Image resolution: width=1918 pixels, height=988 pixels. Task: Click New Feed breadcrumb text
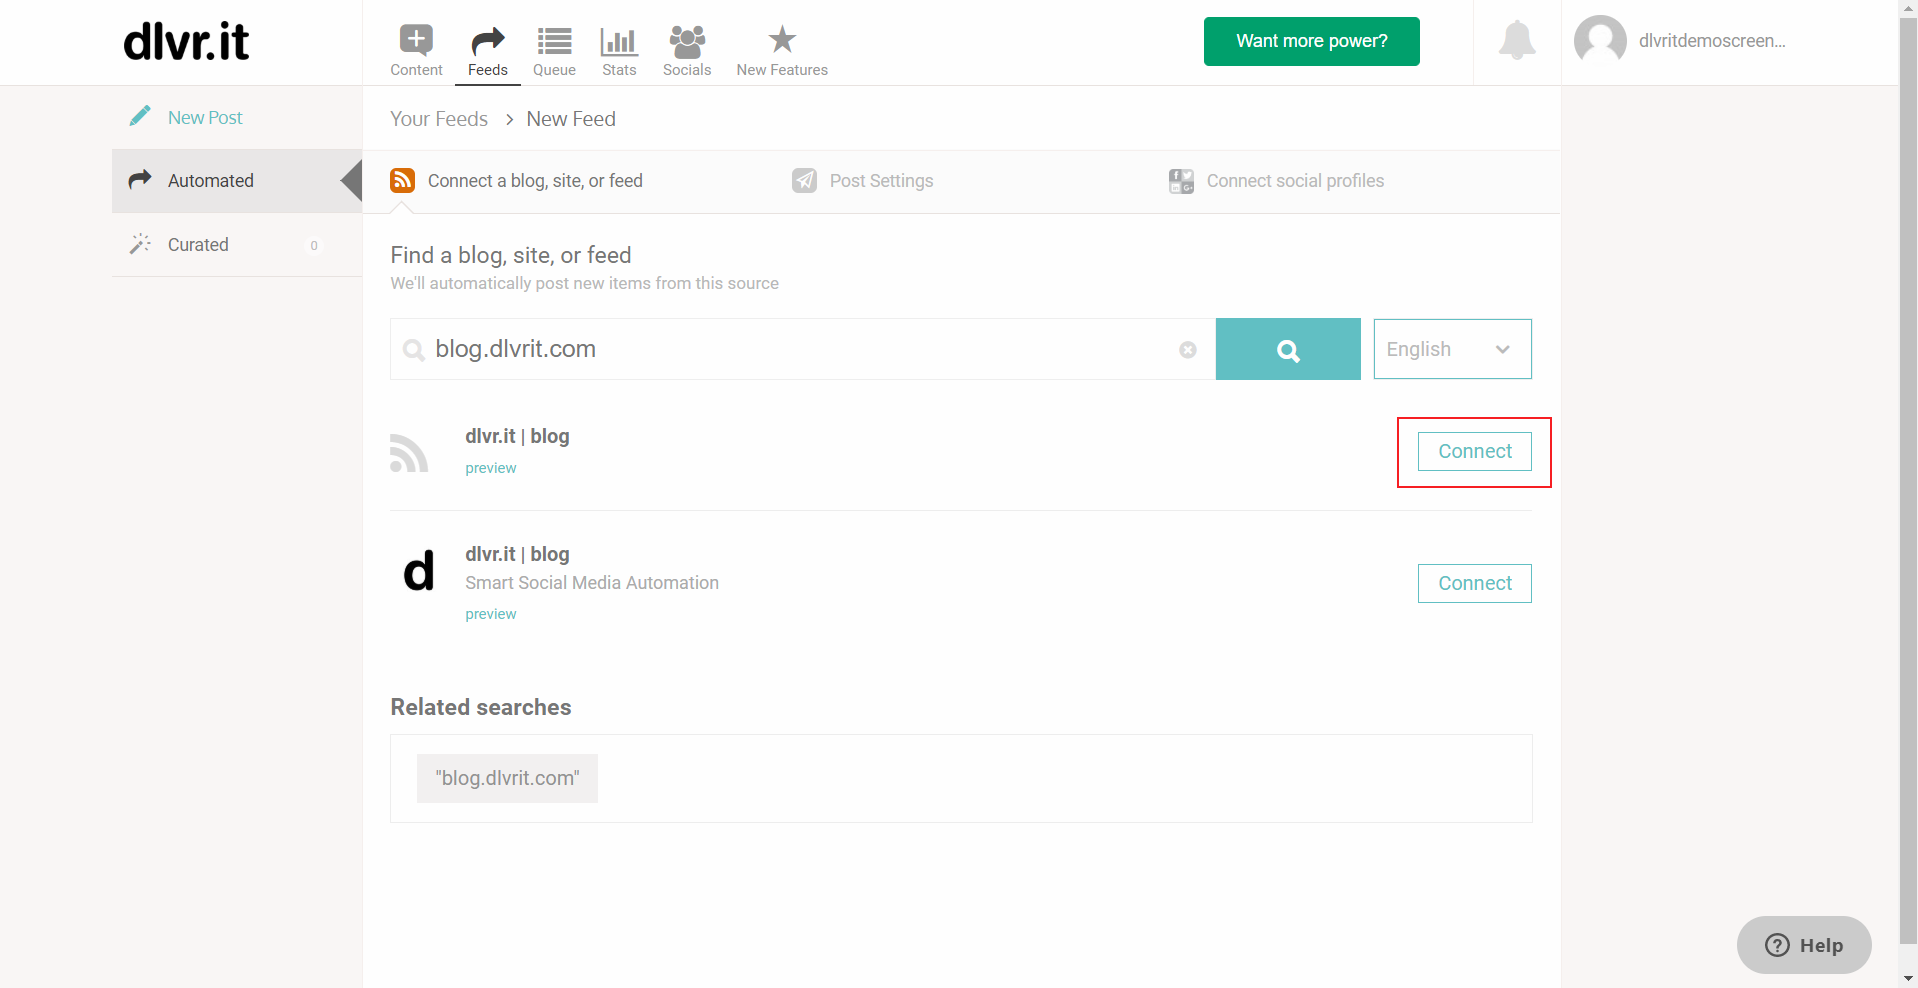click(x=571, y=119)
